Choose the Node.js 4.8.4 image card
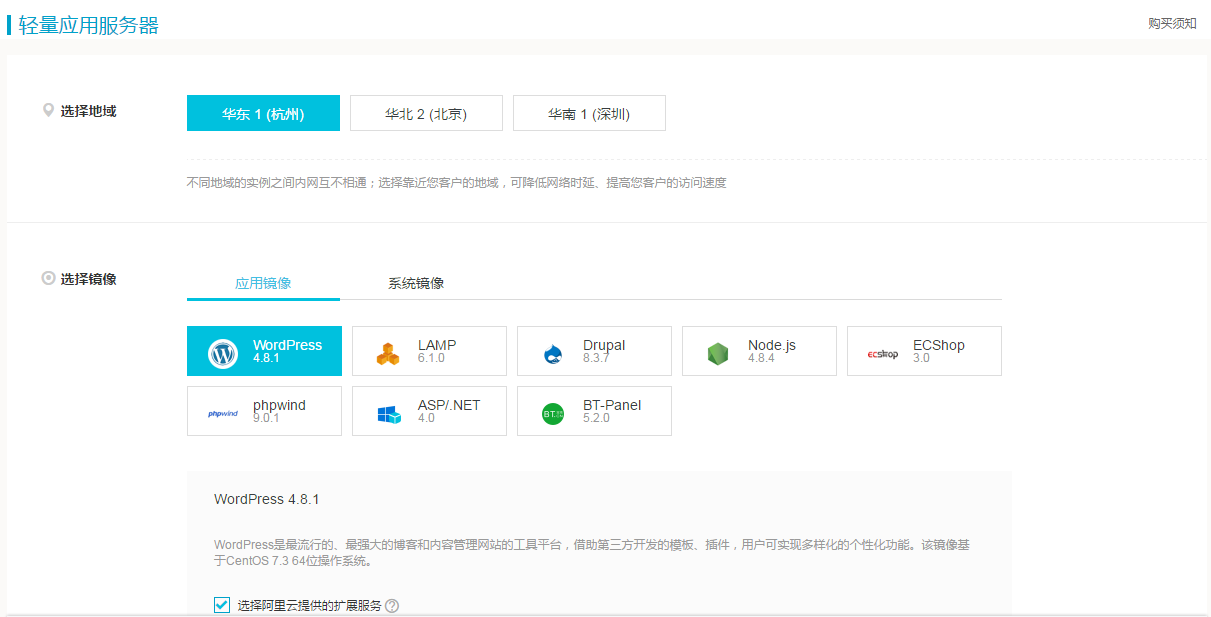This screenshot has width=1211, height=617. (x=759, y=351)
